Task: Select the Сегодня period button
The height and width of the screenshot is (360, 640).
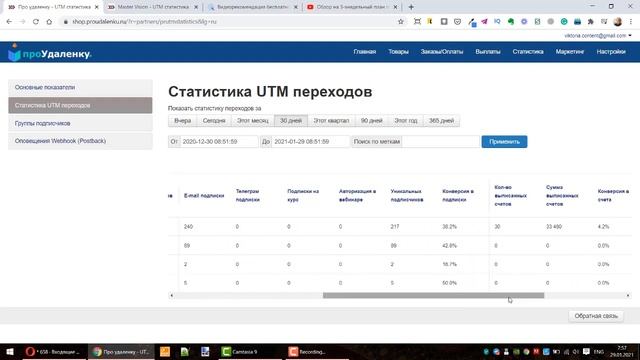Action: click(x=214, y=121)
